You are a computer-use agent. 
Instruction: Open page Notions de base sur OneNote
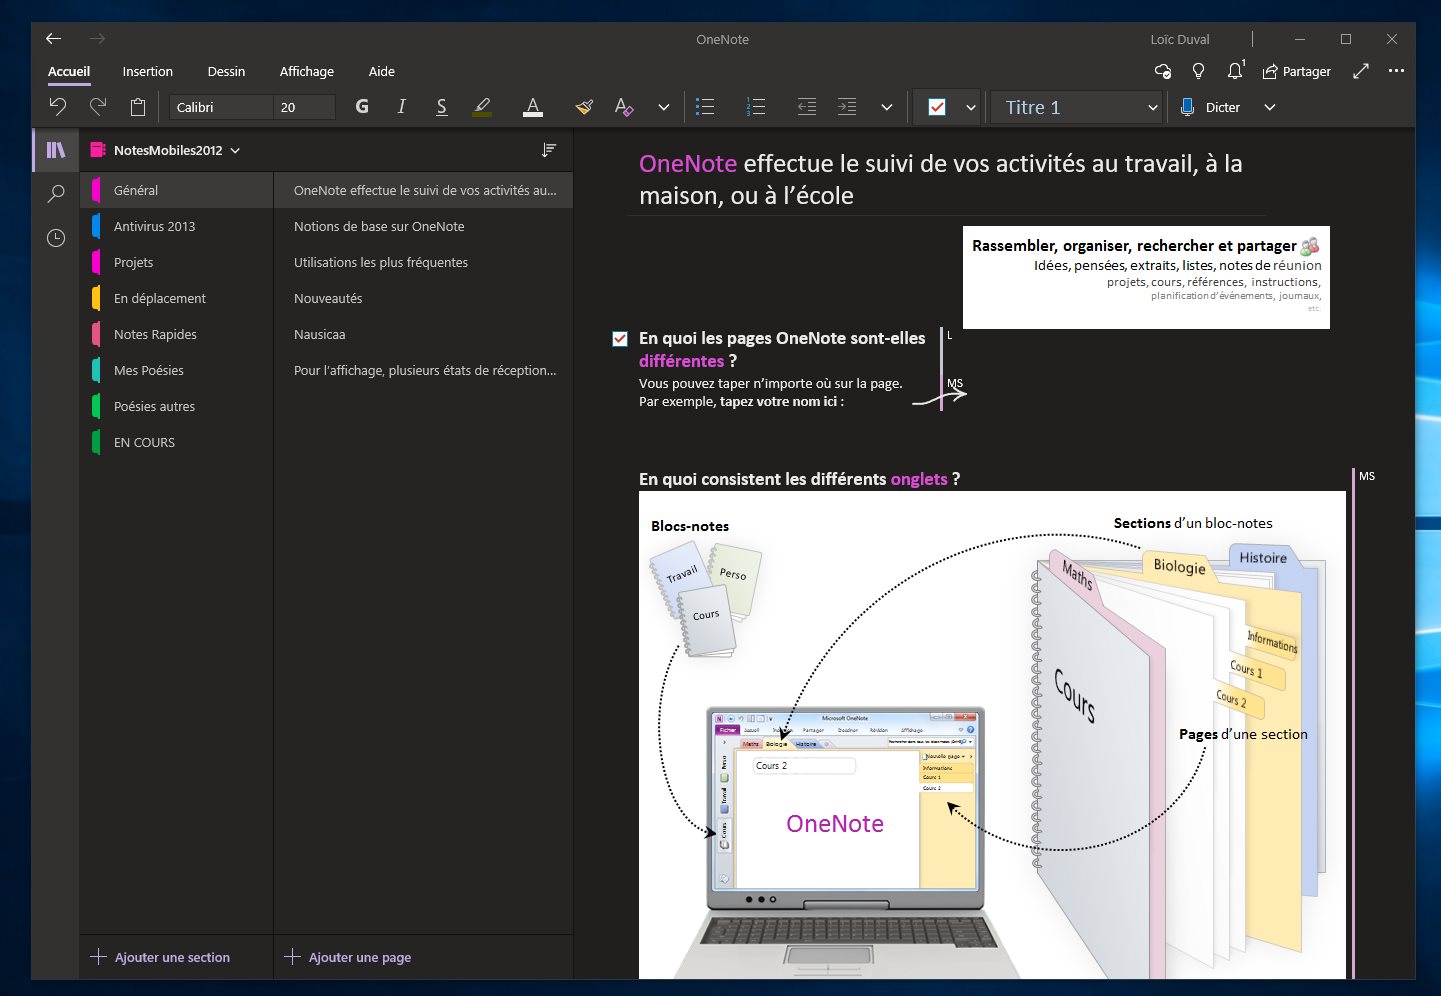424,226
